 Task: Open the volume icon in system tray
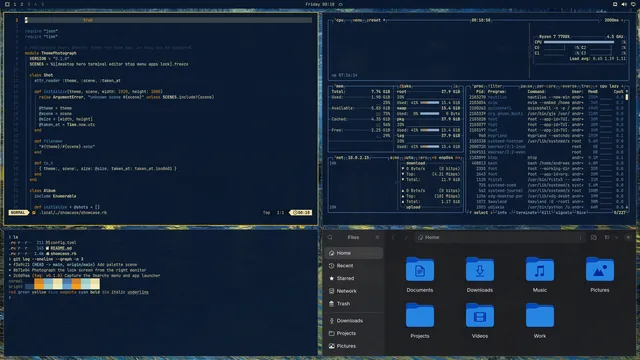click(624, 4)
